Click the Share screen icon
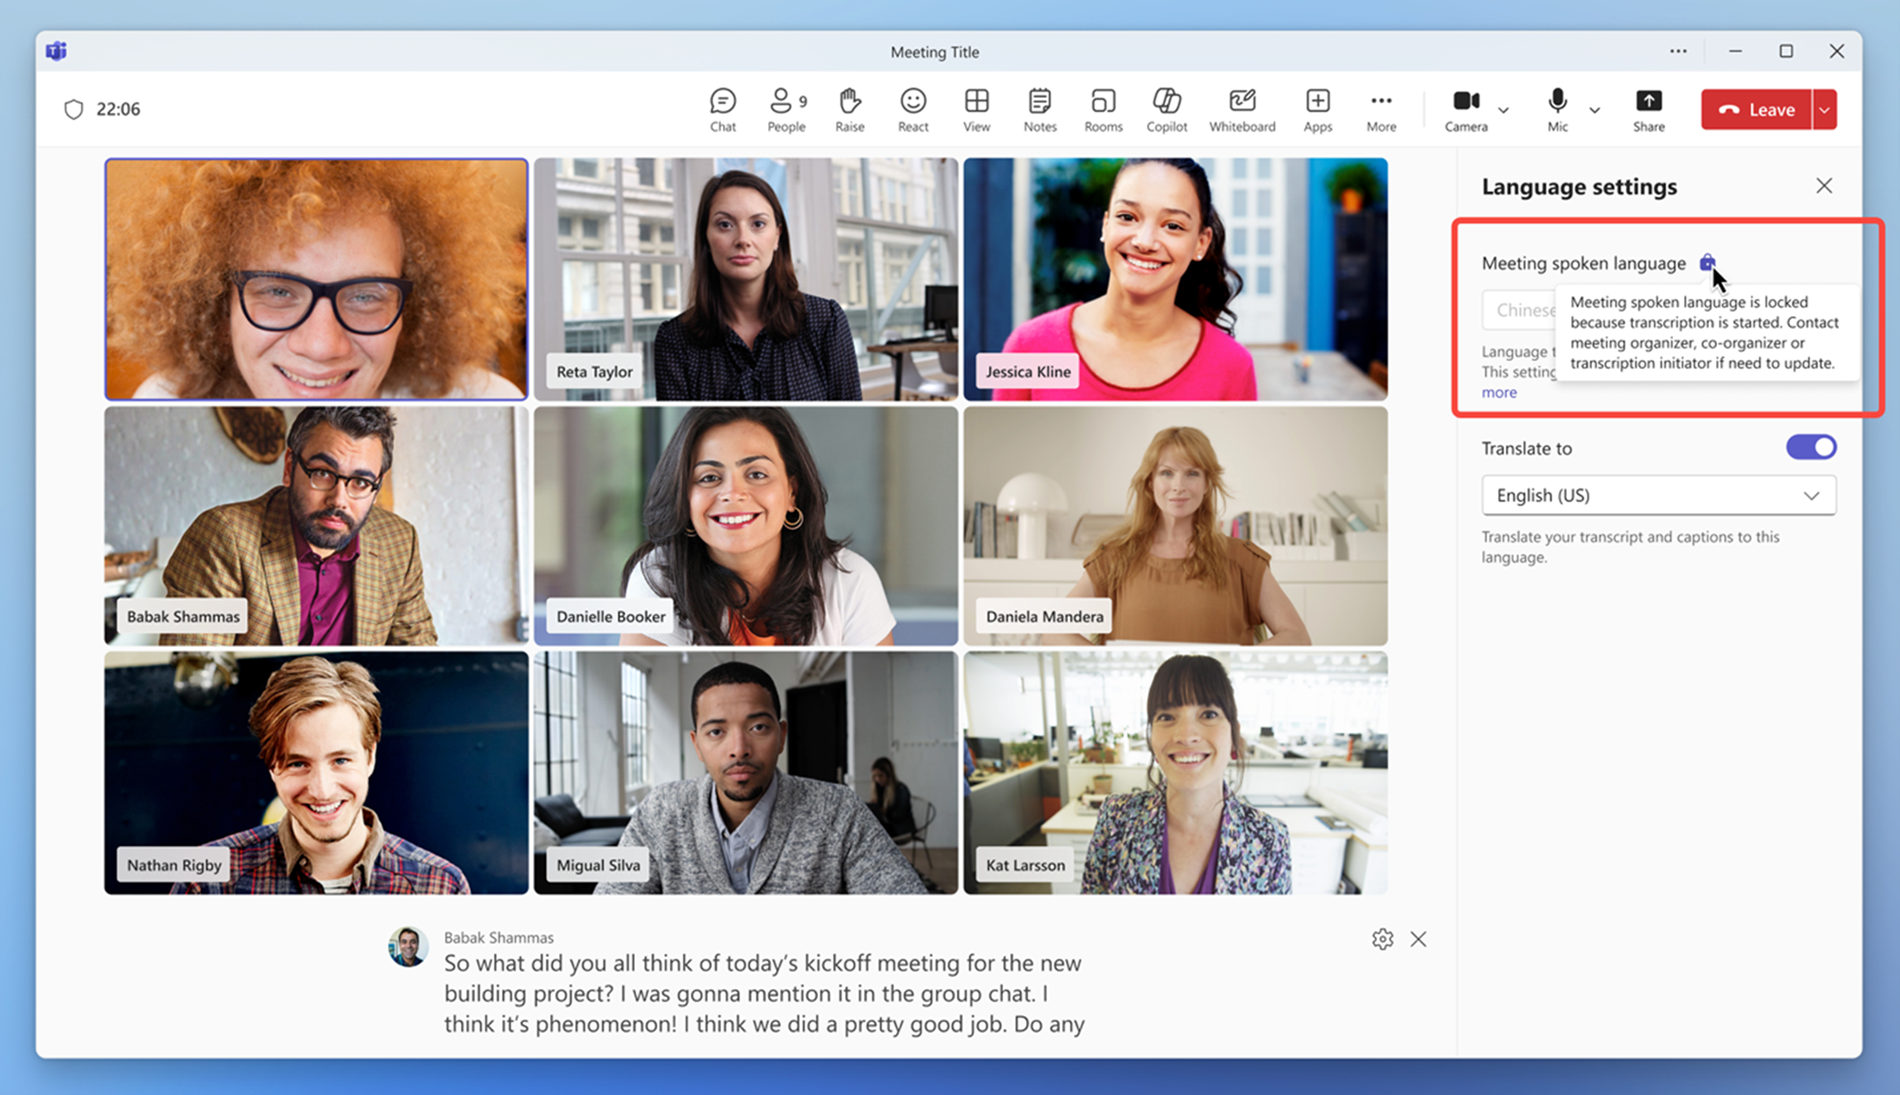 click(1648, 109)
